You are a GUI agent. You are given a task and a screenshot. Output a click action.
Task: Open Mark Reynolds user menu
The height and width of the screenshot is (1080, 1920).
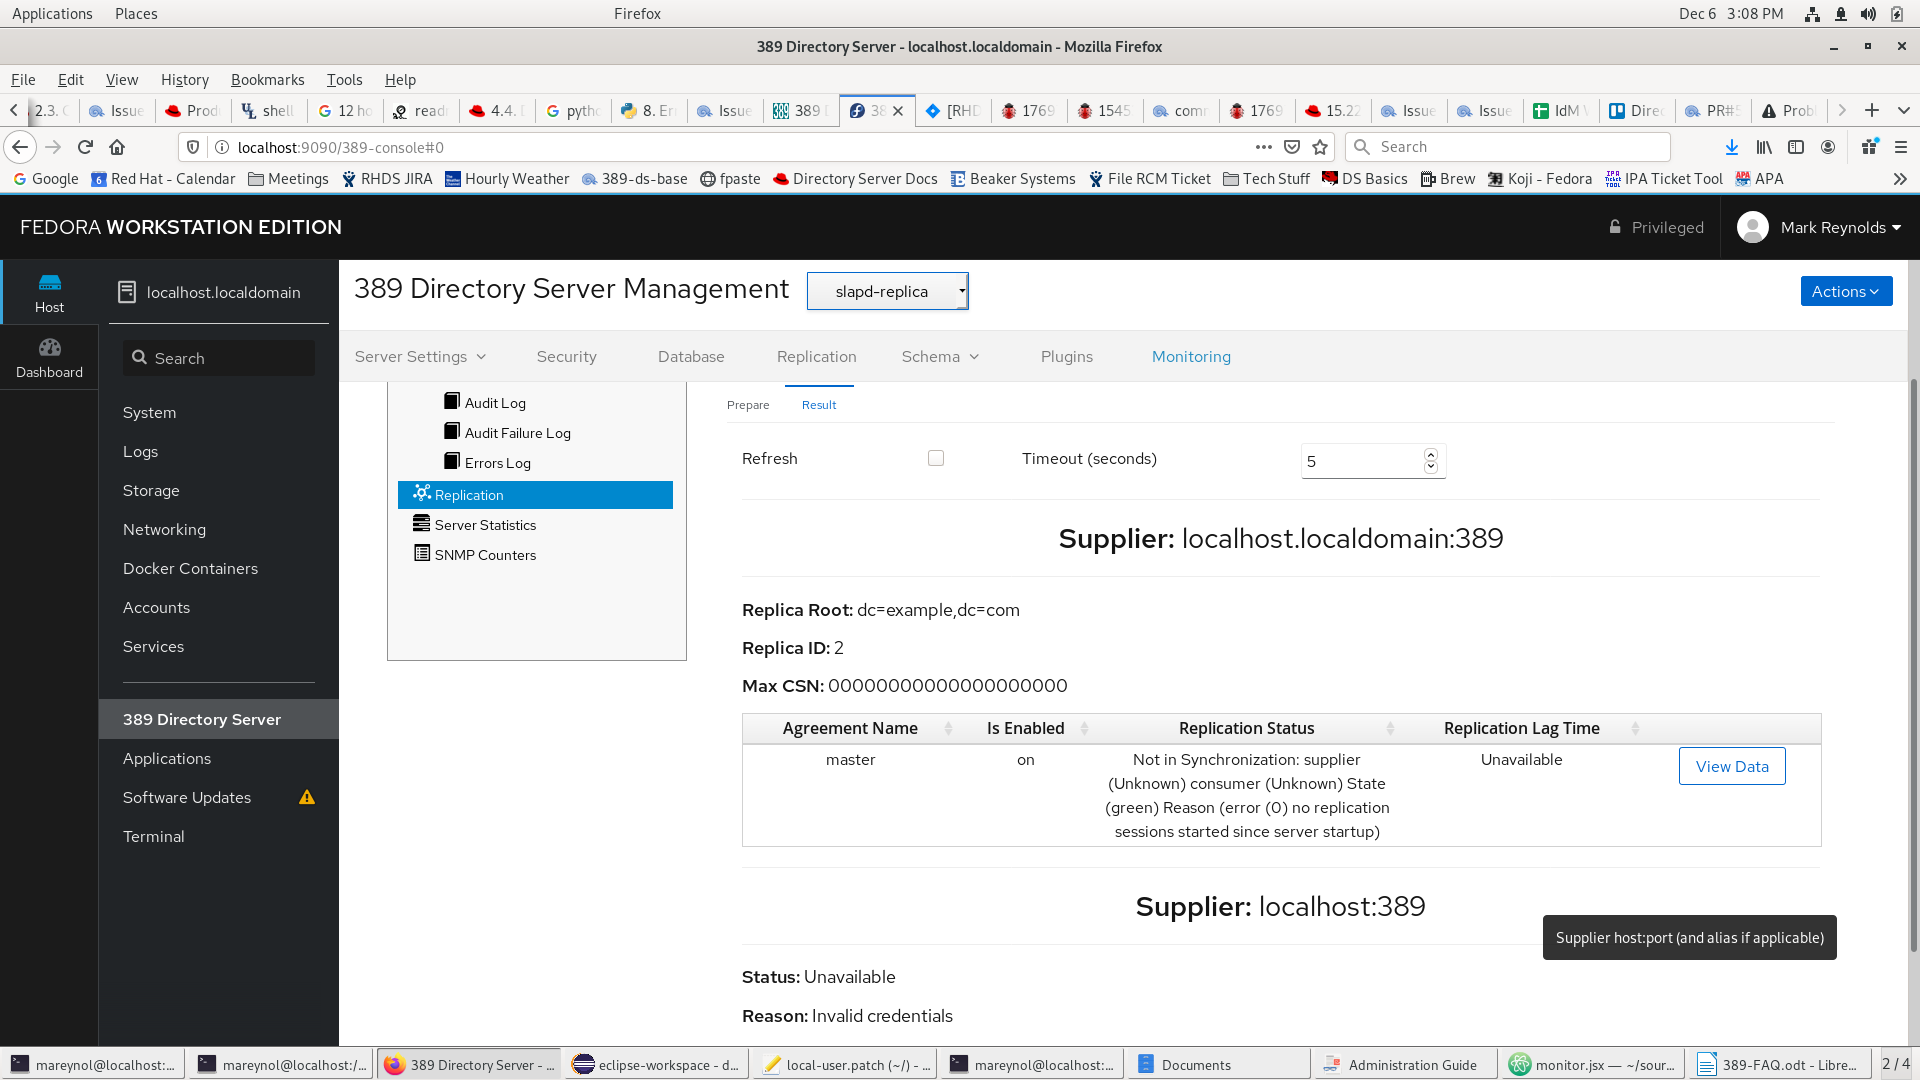coord(1840,227)
